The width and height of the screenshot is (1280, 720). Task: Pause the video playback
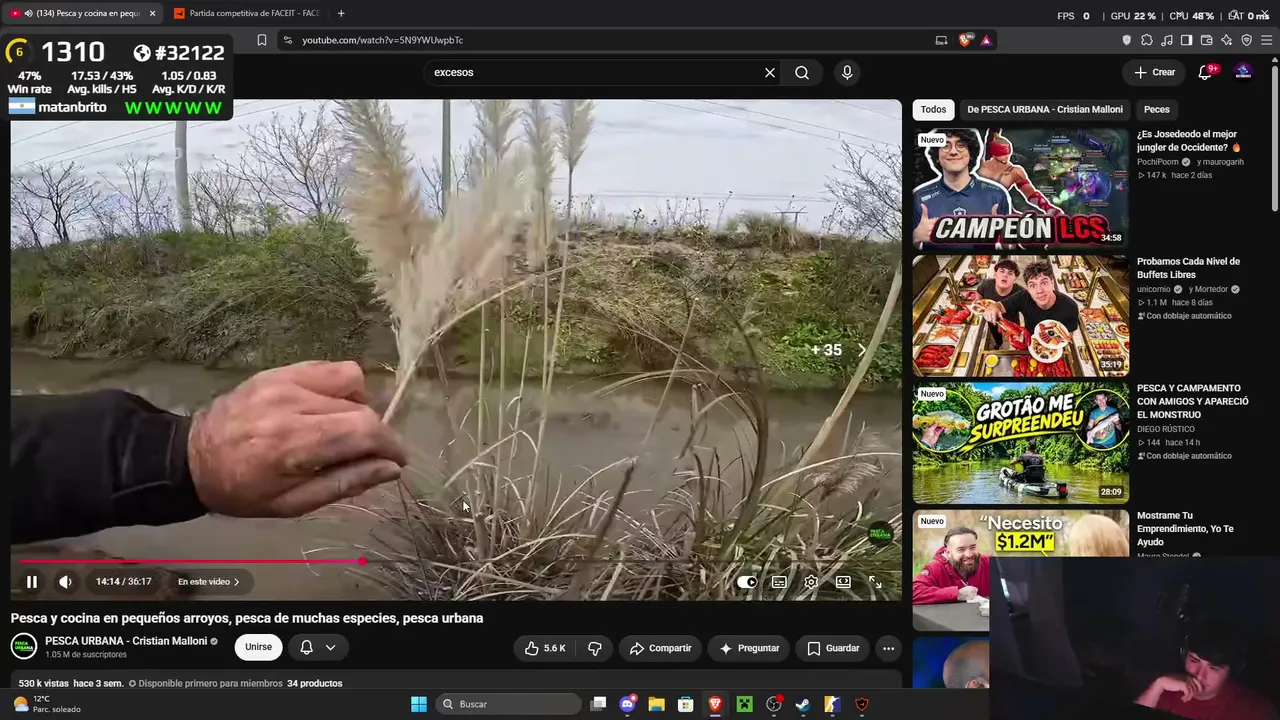(x=32, y=582)
